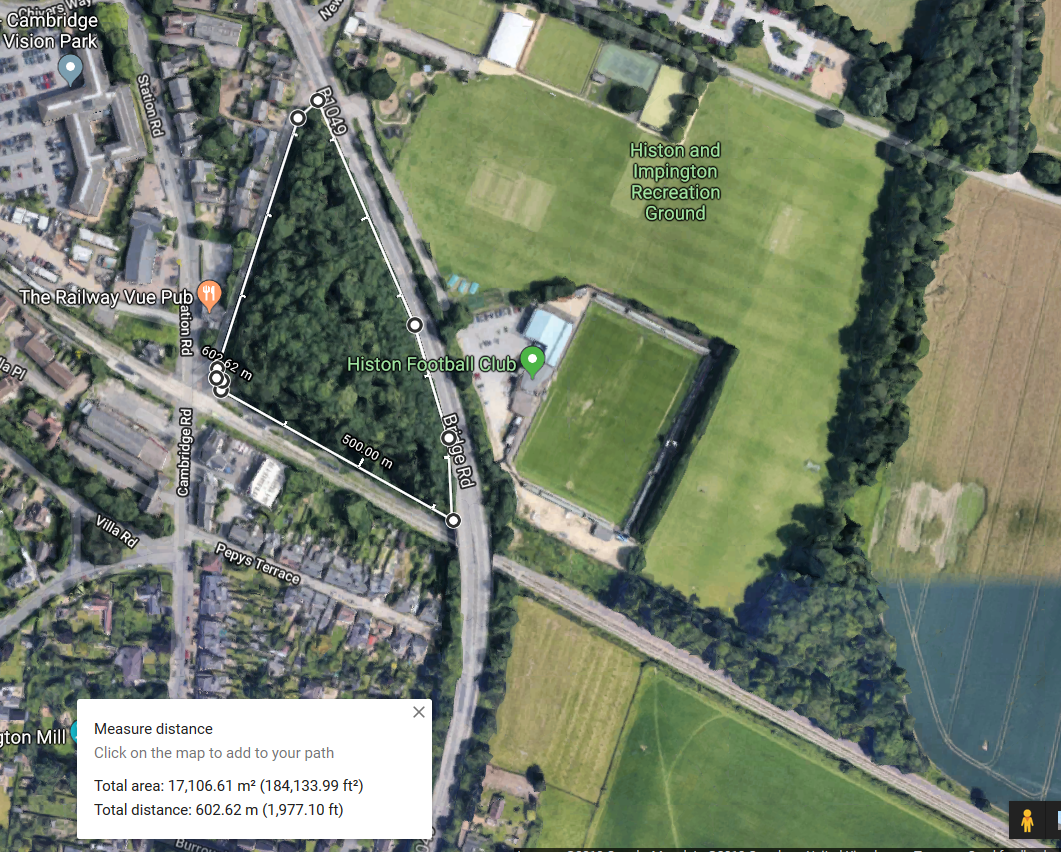The image size is (1061, 852).
Task: Click the 602.62 m distance label
Action: point(227,364)
